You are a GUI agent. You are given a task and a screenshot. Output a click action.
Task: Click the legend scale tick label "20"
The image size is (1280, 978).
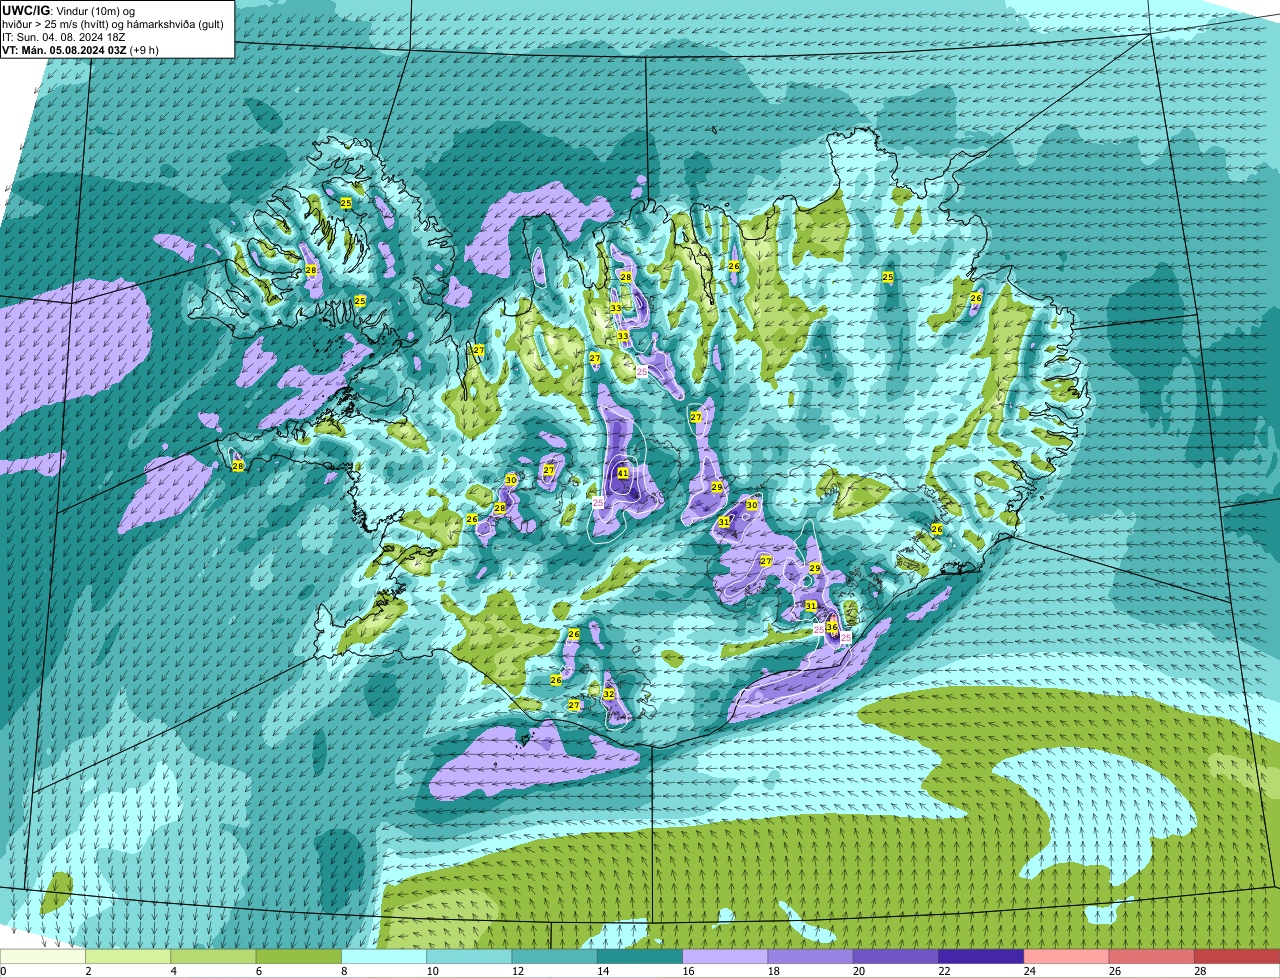pyautogui.click(x=859, y=971)
